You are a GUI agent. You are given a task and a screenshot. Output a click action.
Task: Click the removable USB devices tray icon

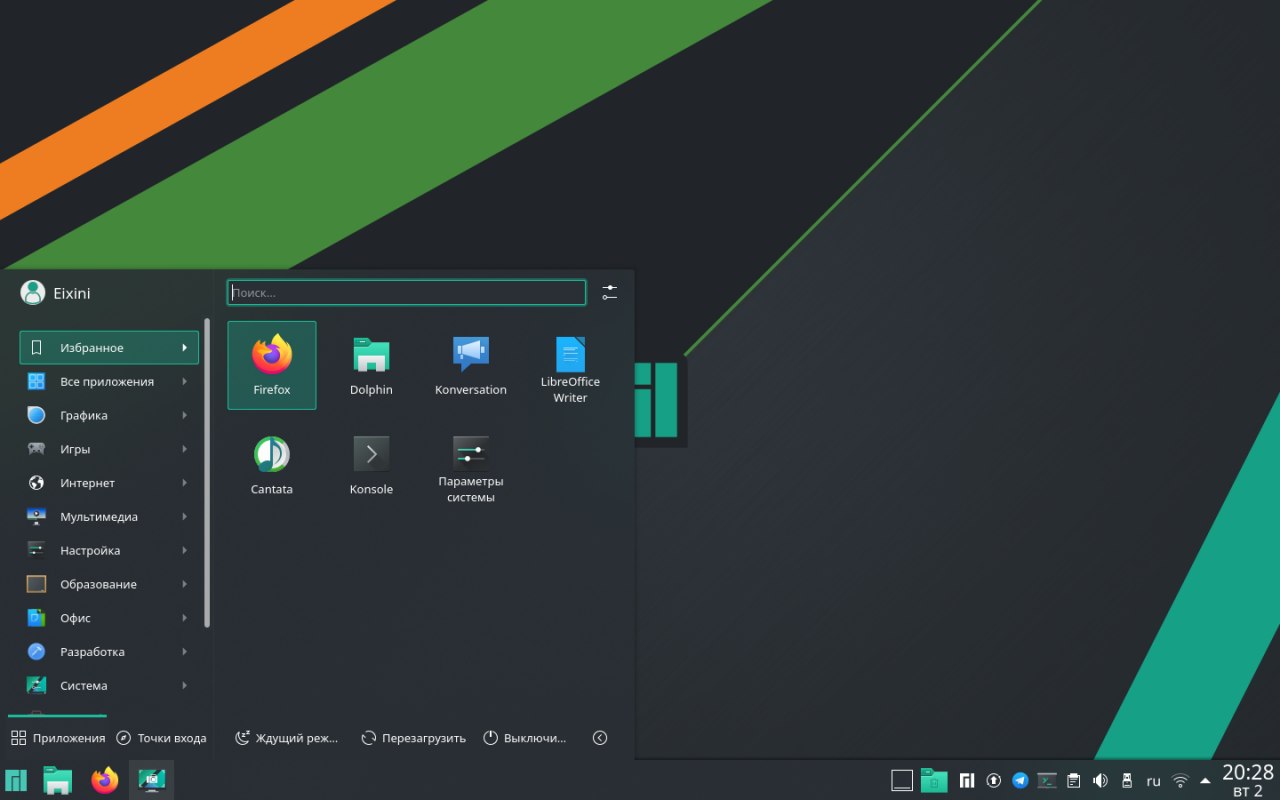click(1126, 780)
